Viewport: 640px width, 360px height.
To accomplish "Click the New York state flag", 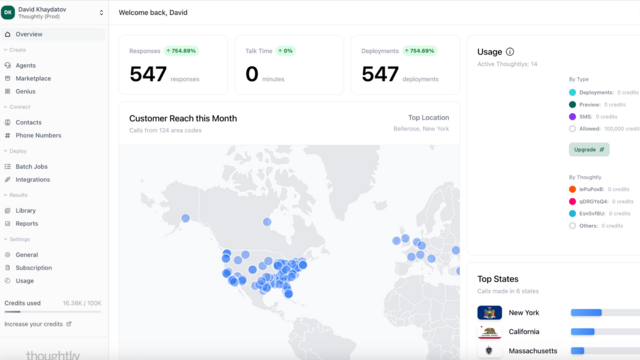I will 489,313.
